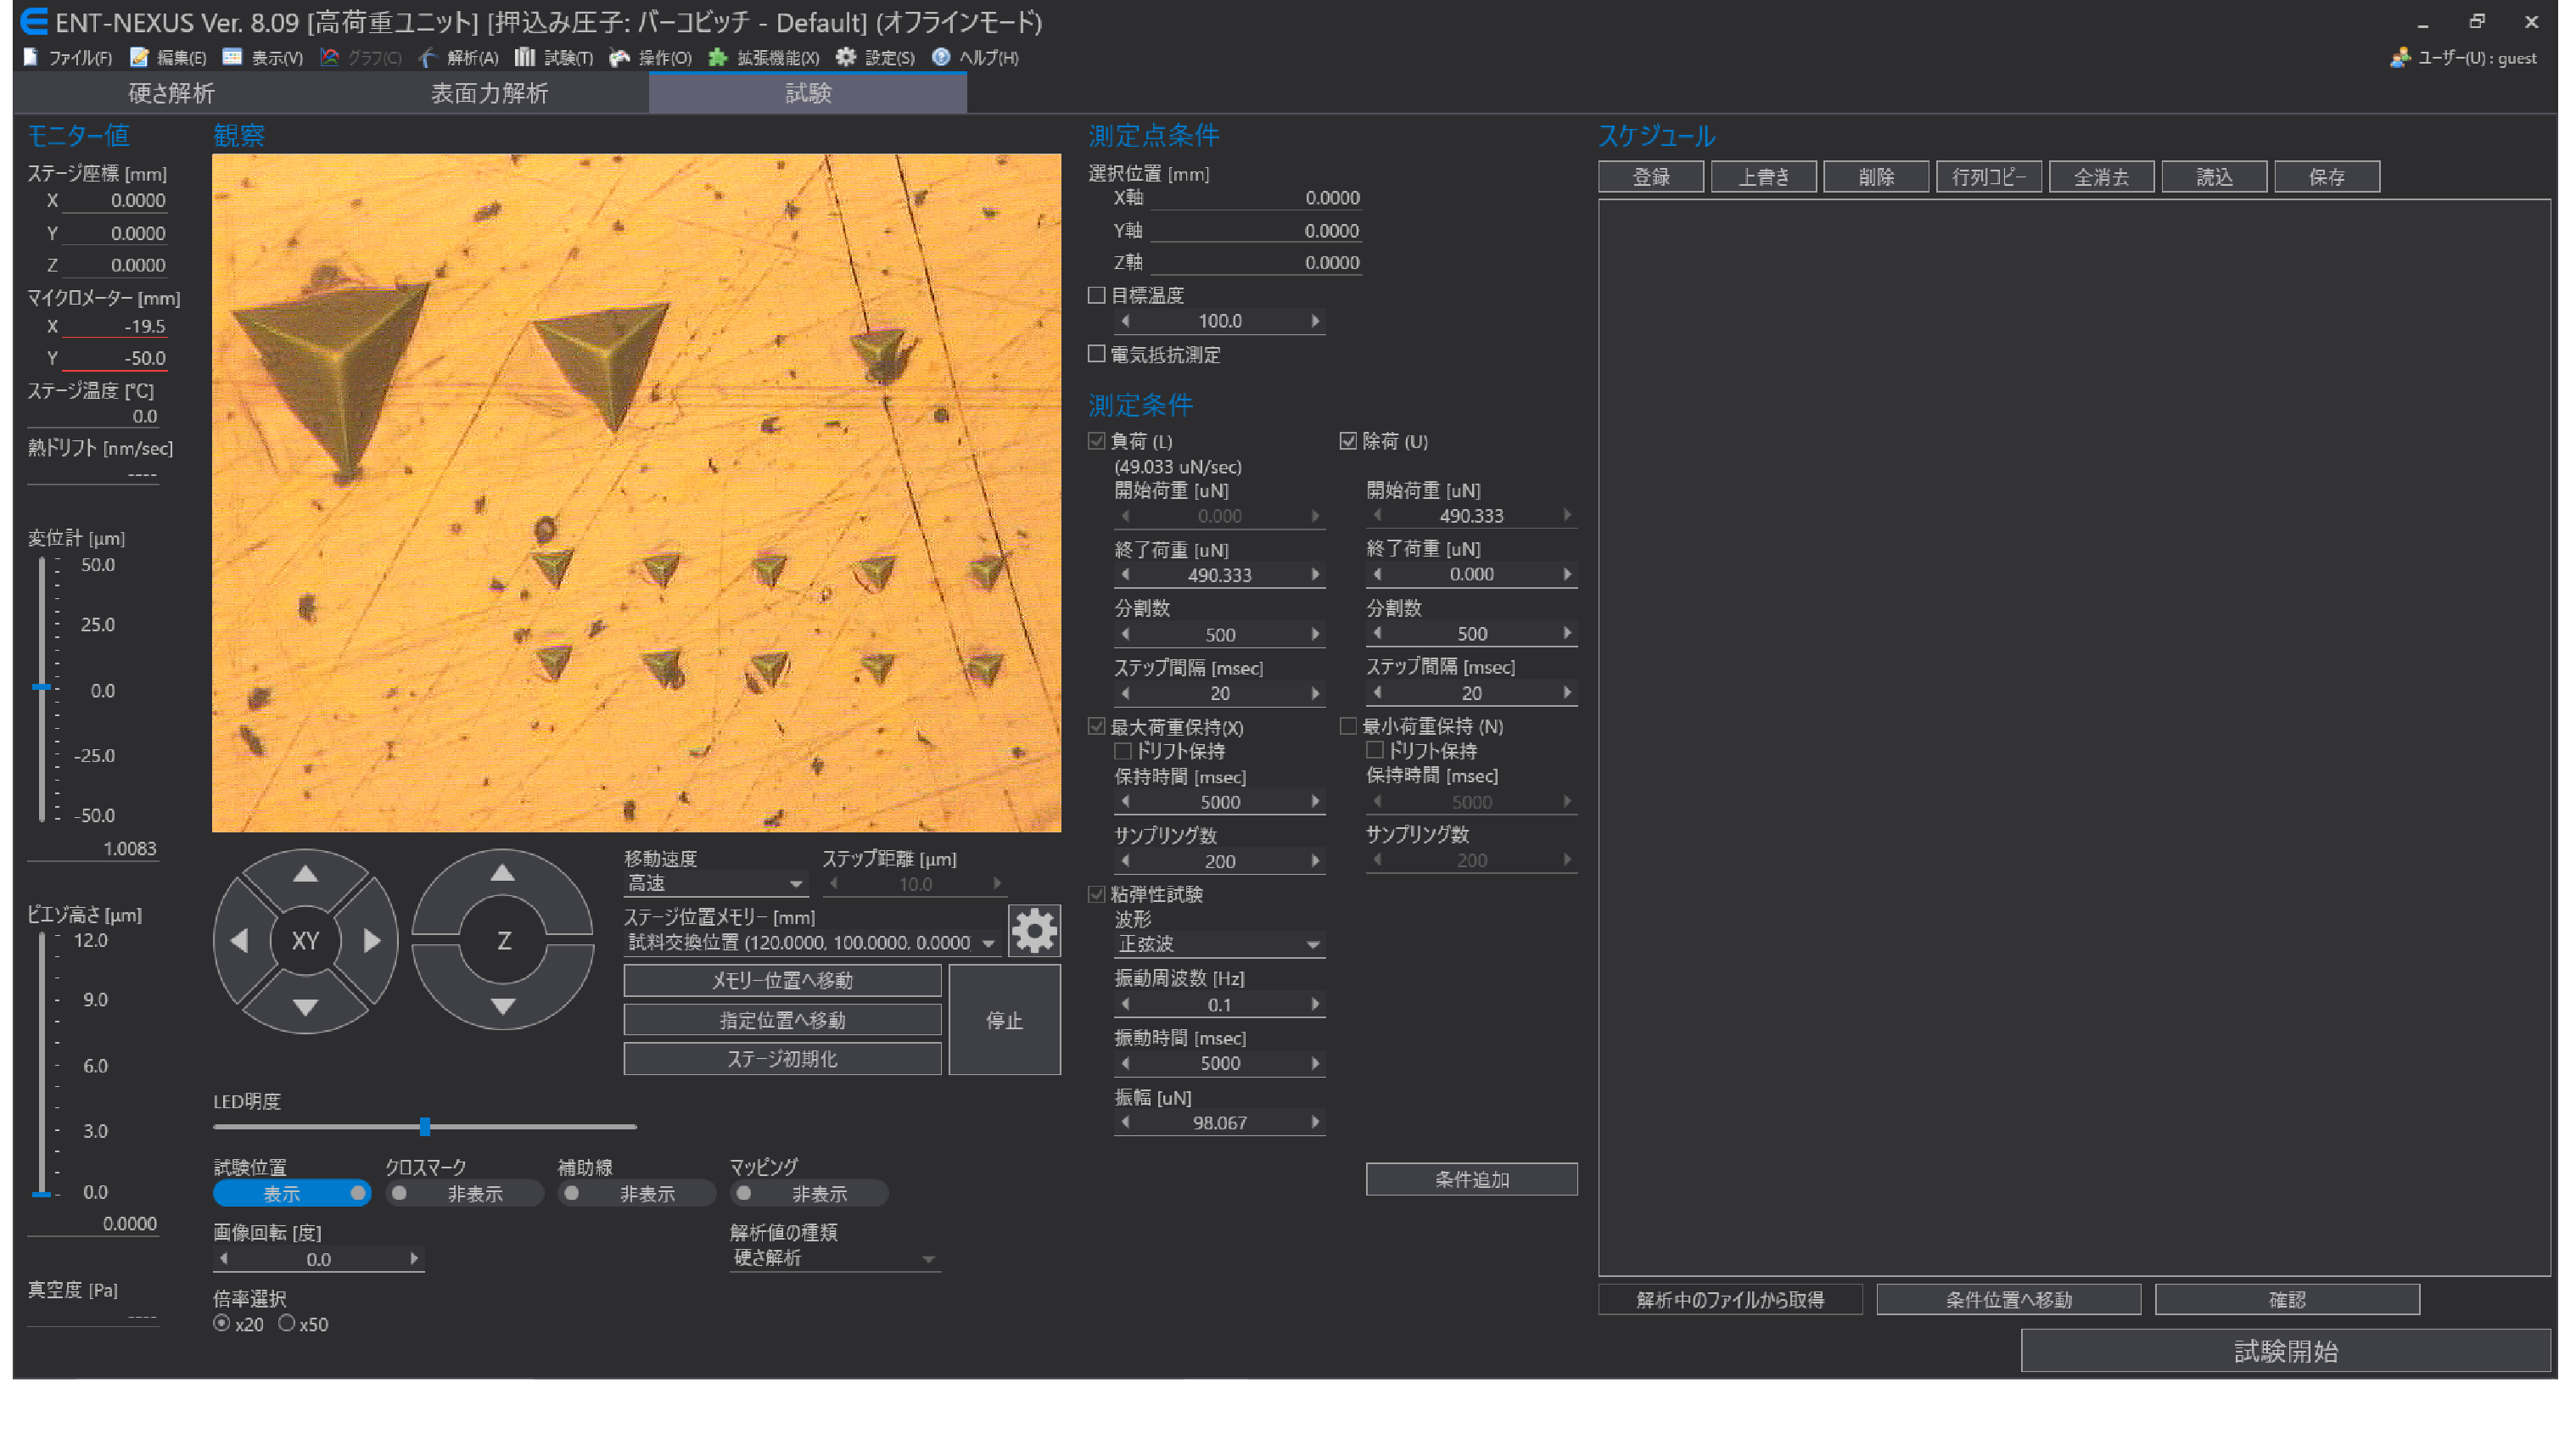Open stage position memory gear settings

1033,931
